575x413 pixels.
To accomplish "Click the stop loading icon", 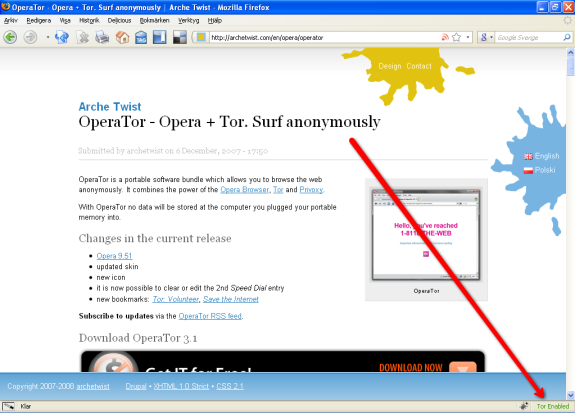I will pyautogui.click(x=83, y=37).
